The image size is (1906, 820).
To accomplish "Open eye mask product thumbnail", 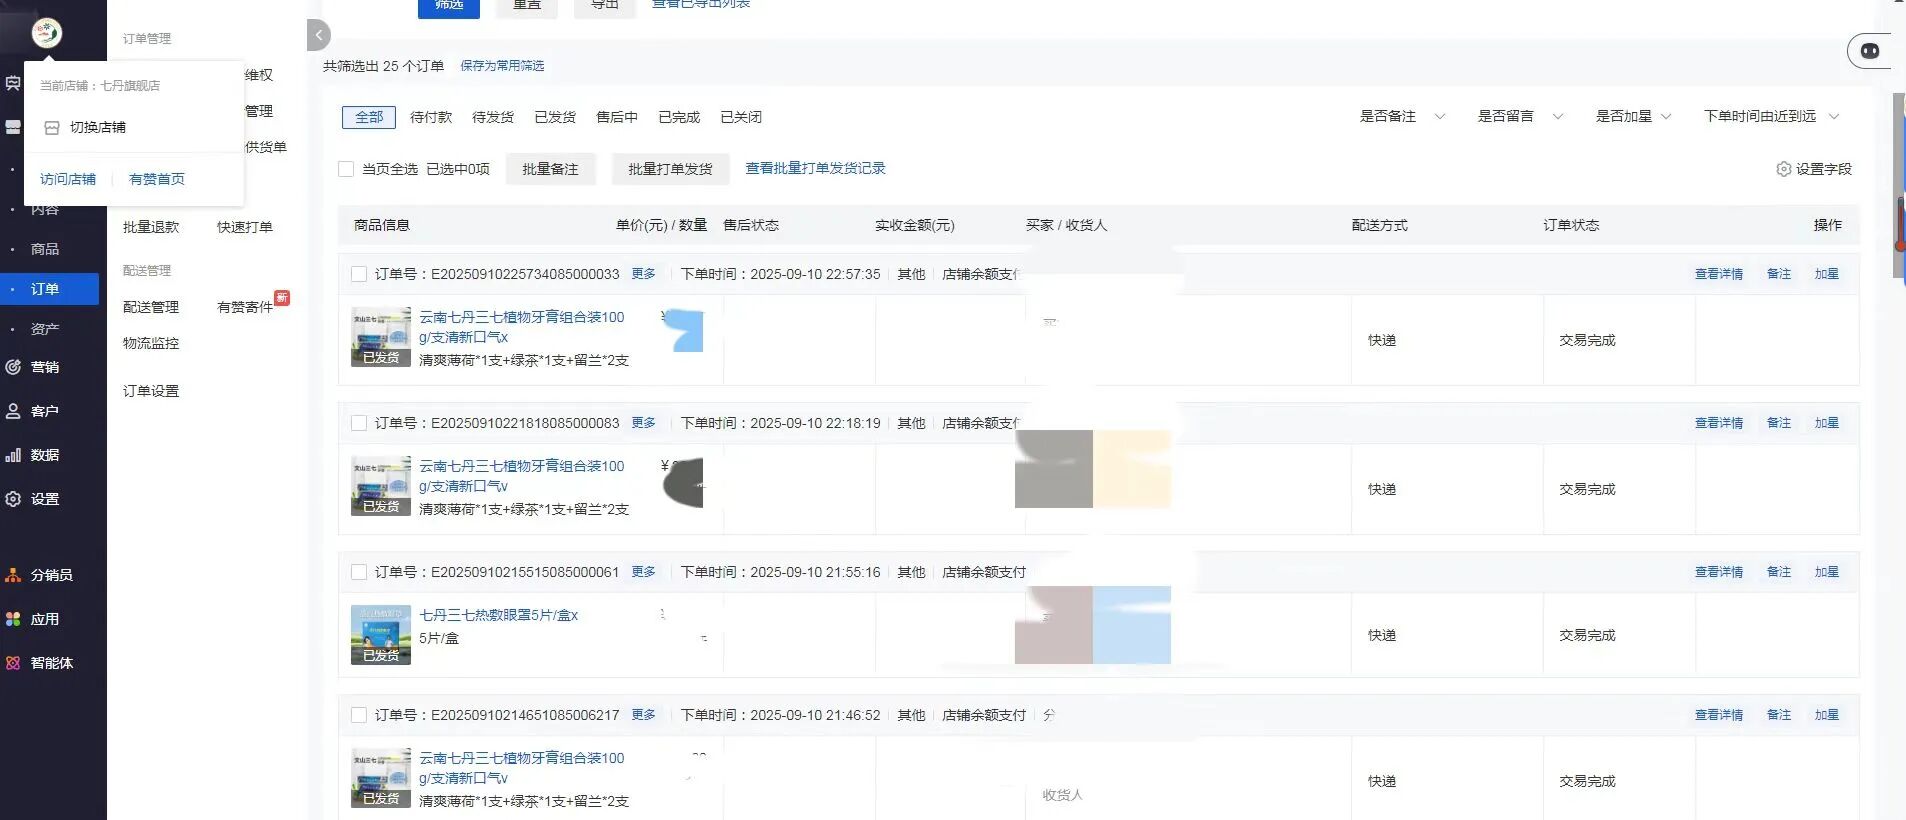I will [x=381, y=635].
